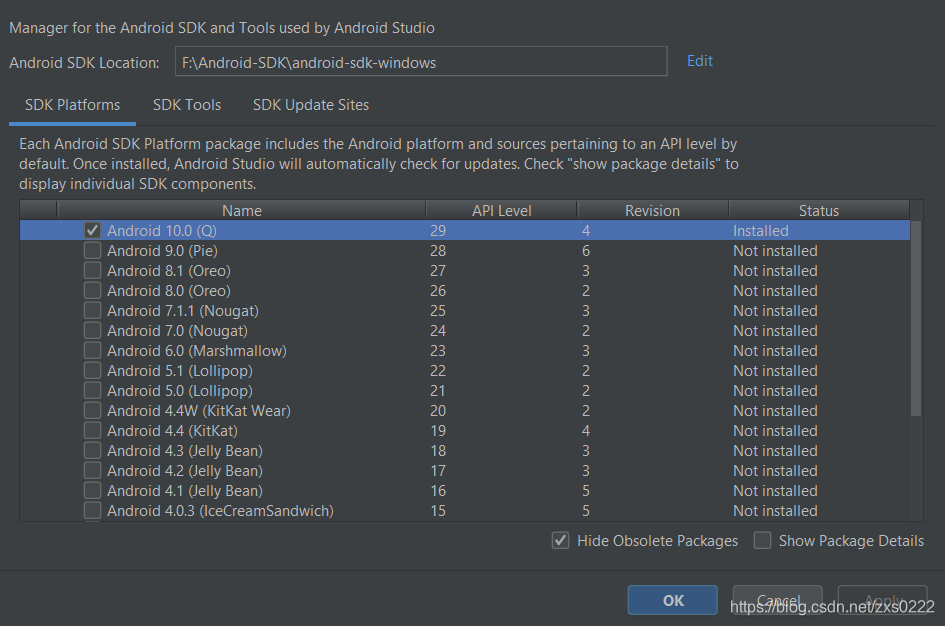
Task: Enable Show Package Details
Action: [762, 540]
